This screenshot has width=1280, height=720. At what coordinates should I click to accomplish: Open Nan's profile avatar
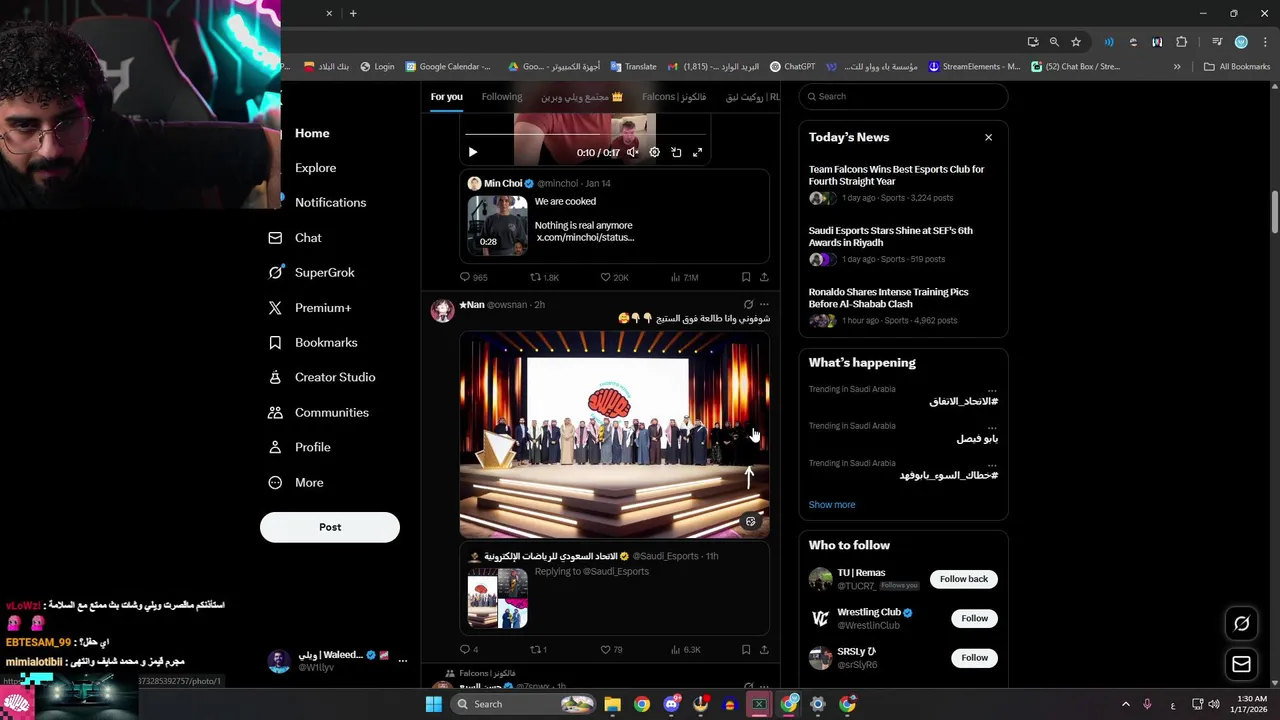click(442, 310)
